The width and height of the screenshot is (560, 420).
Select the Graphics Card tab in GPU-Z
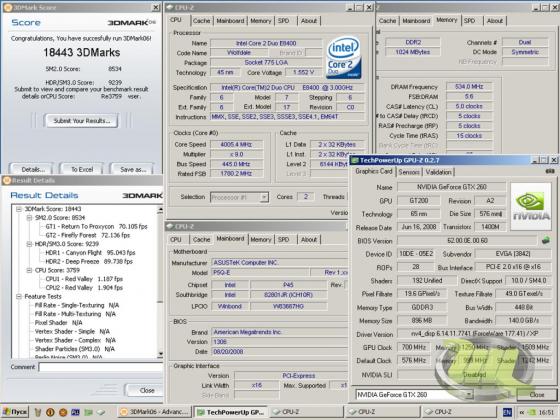[x=374, y=171]
